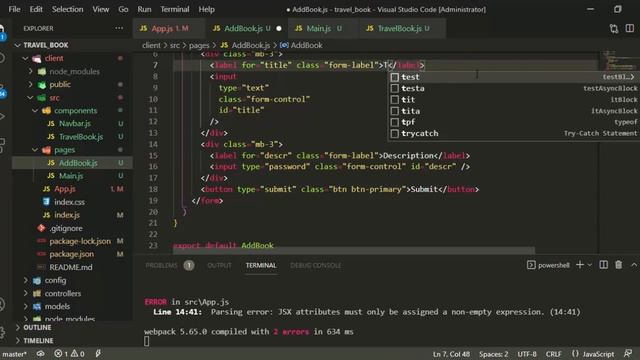Switch to the App.js editor tab
640x360 pixels.
pos(169,28)
